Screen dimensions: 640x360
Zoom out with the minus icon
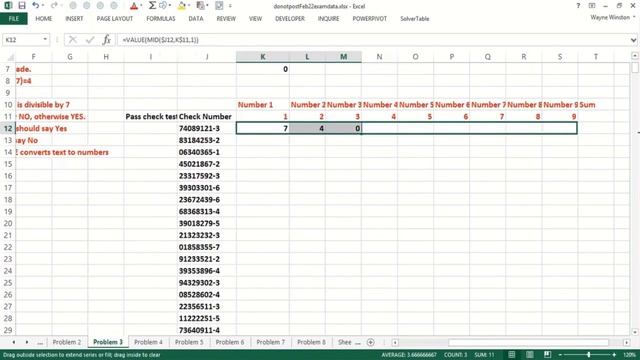pyautogui.click(x=560, y=355)
